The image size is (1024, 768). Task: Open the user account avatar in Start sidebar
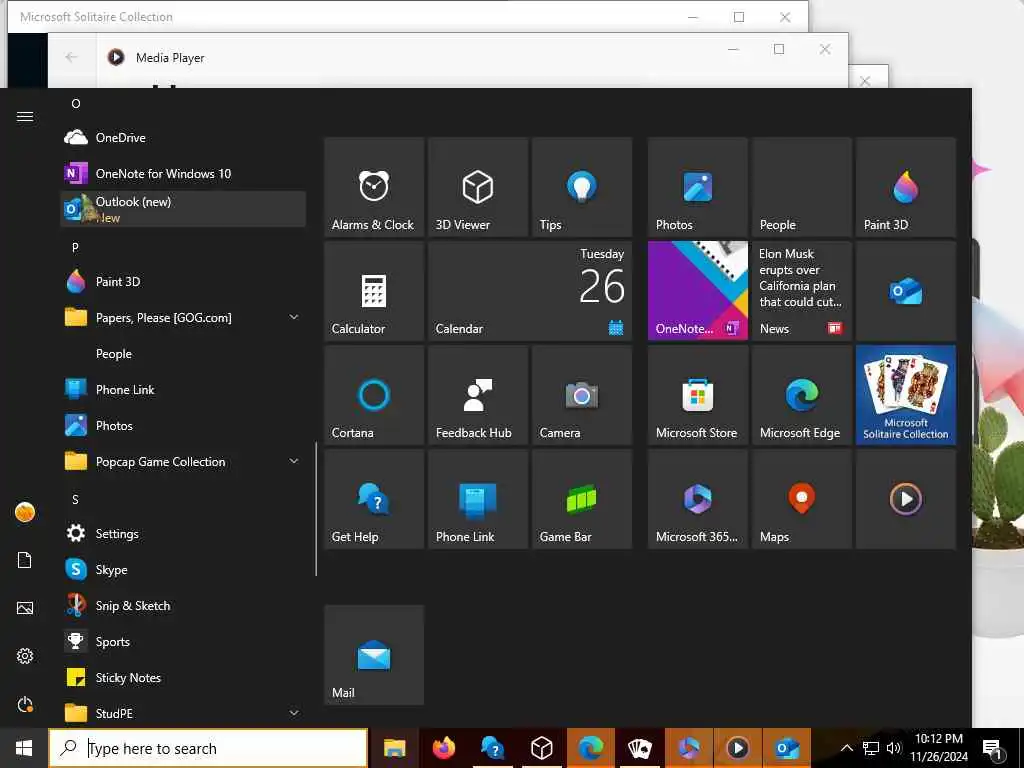[25, 512]
